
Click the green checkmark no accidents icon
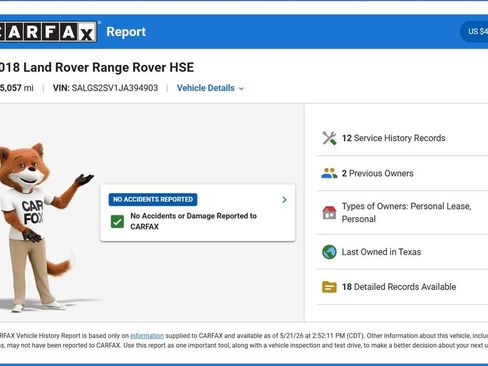click(x=117, y=221)
